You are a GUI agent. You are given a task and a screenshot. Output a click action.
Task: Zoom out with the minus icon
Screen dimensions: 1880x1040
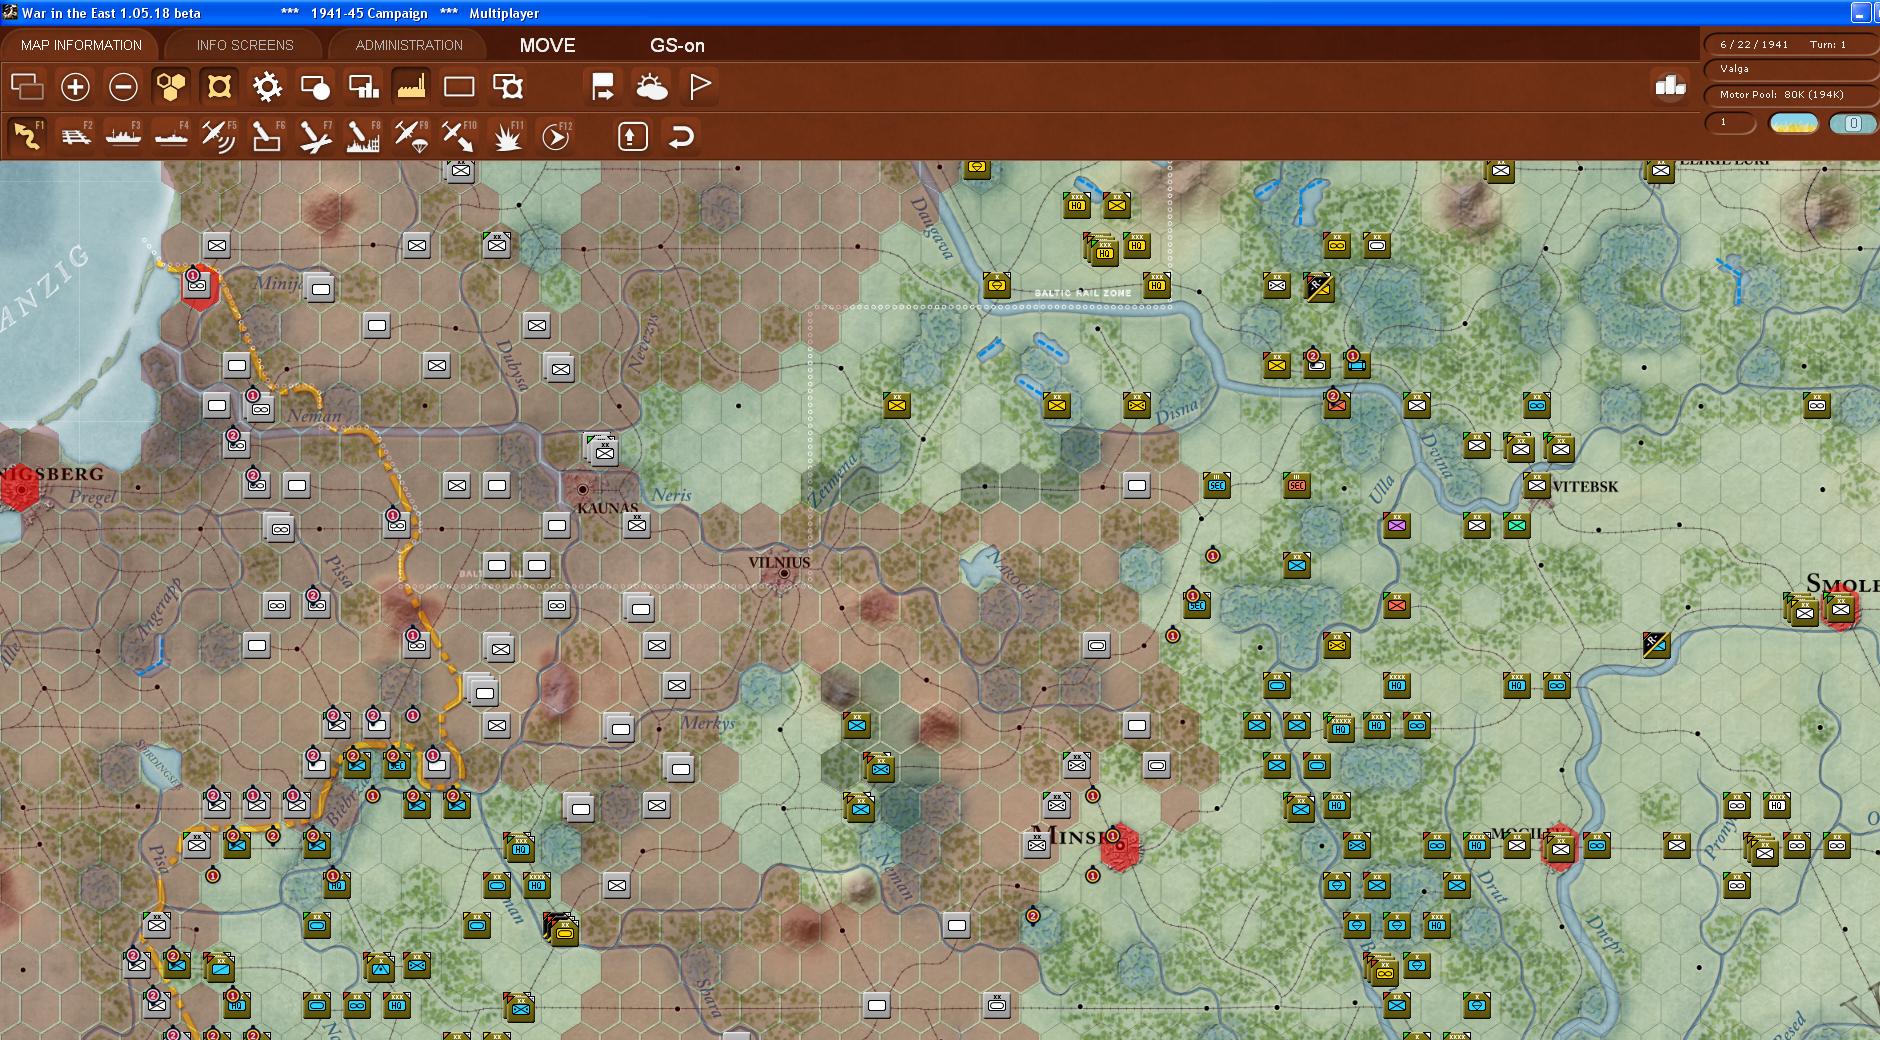pos(123,87)
